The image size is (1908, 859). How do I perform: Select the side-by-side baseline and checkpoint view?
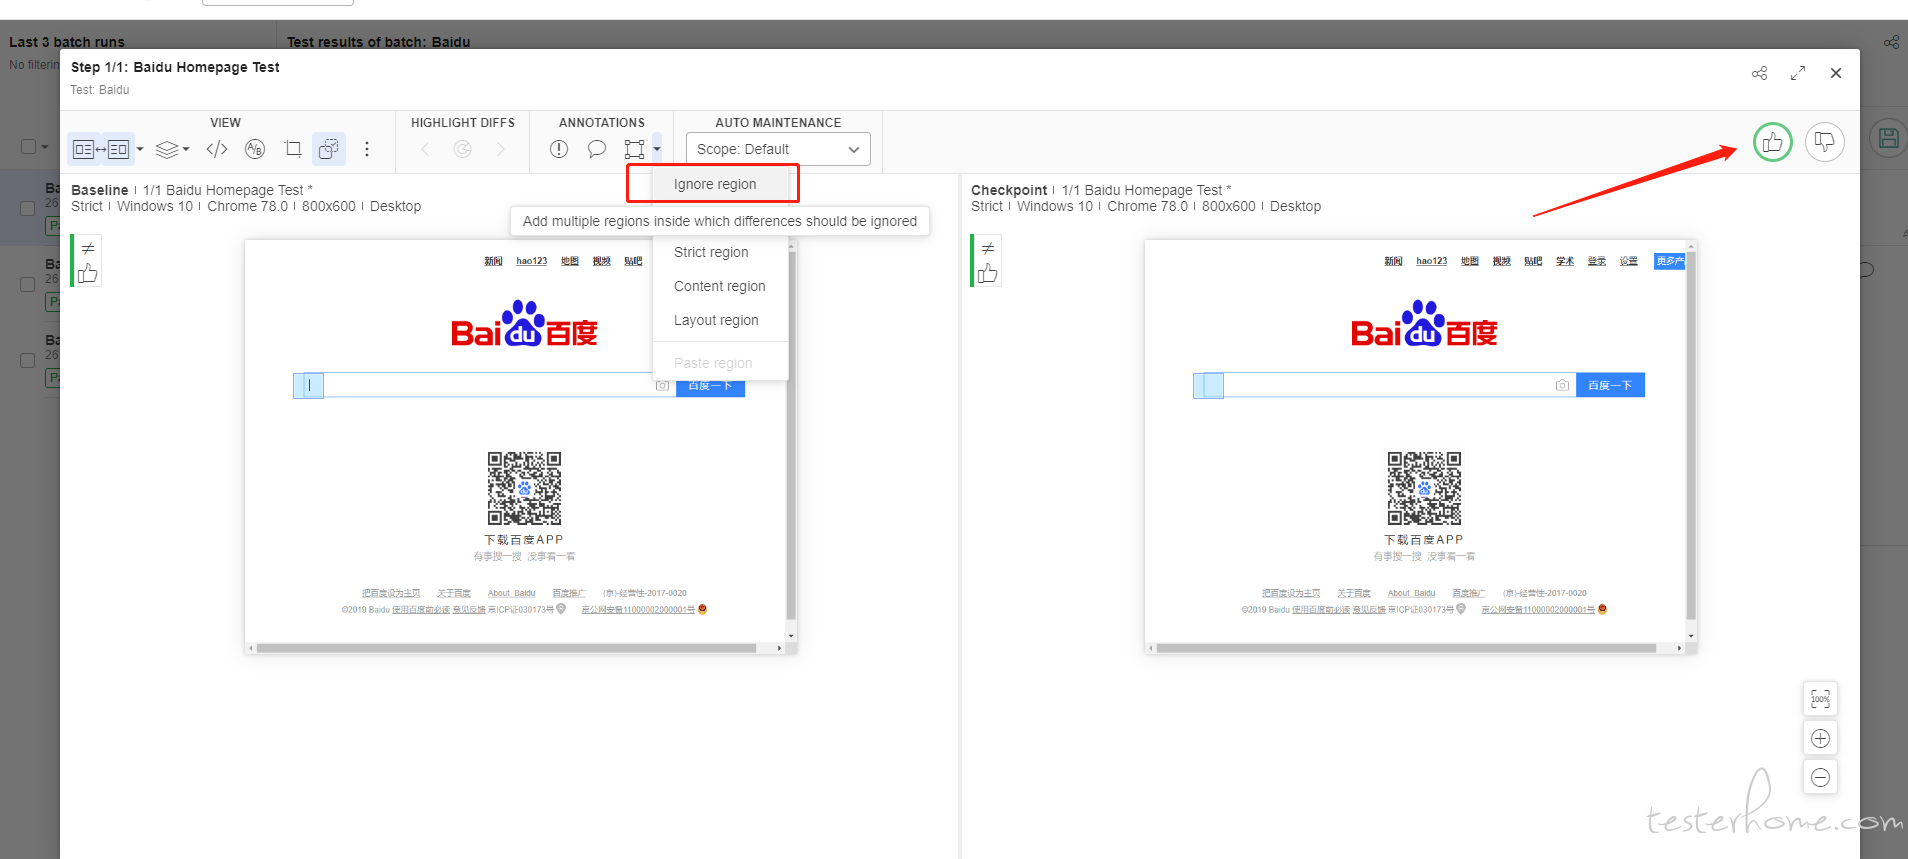point(101,149)
